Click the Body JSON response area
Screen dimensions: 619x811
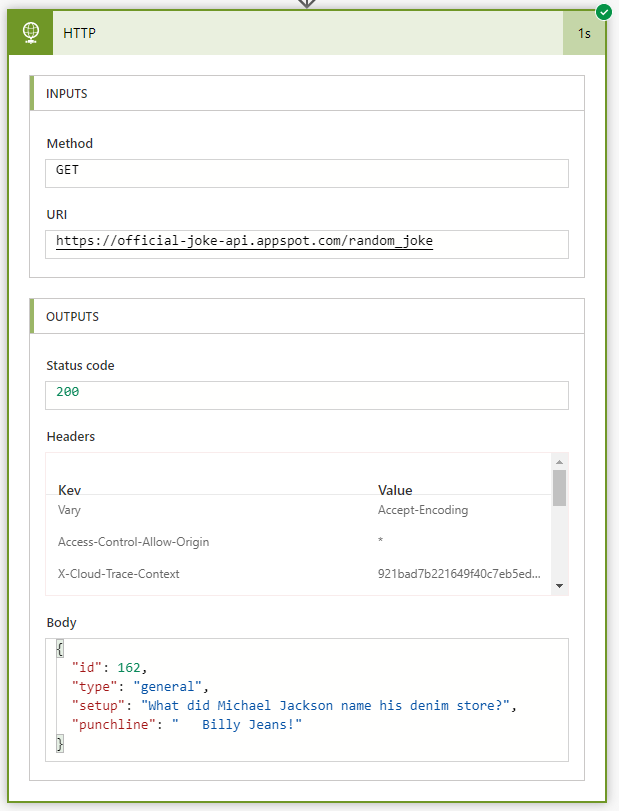(x=306, y=695)
